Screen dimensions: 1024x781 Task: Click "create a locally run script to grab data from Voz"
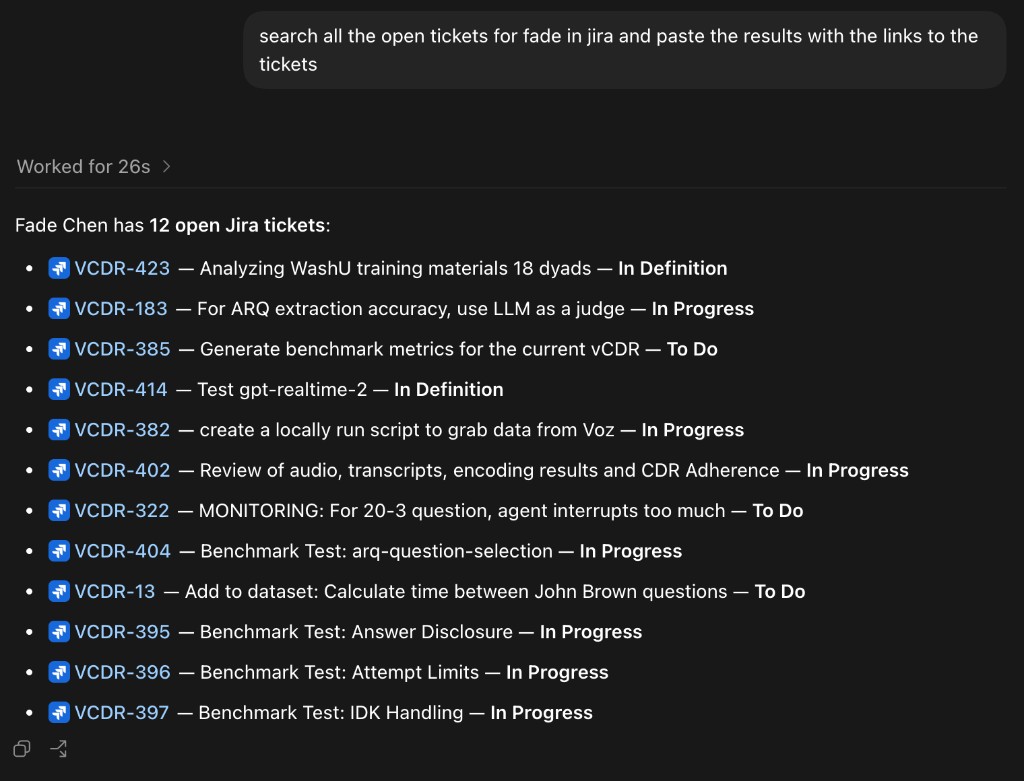click(407, 430)
